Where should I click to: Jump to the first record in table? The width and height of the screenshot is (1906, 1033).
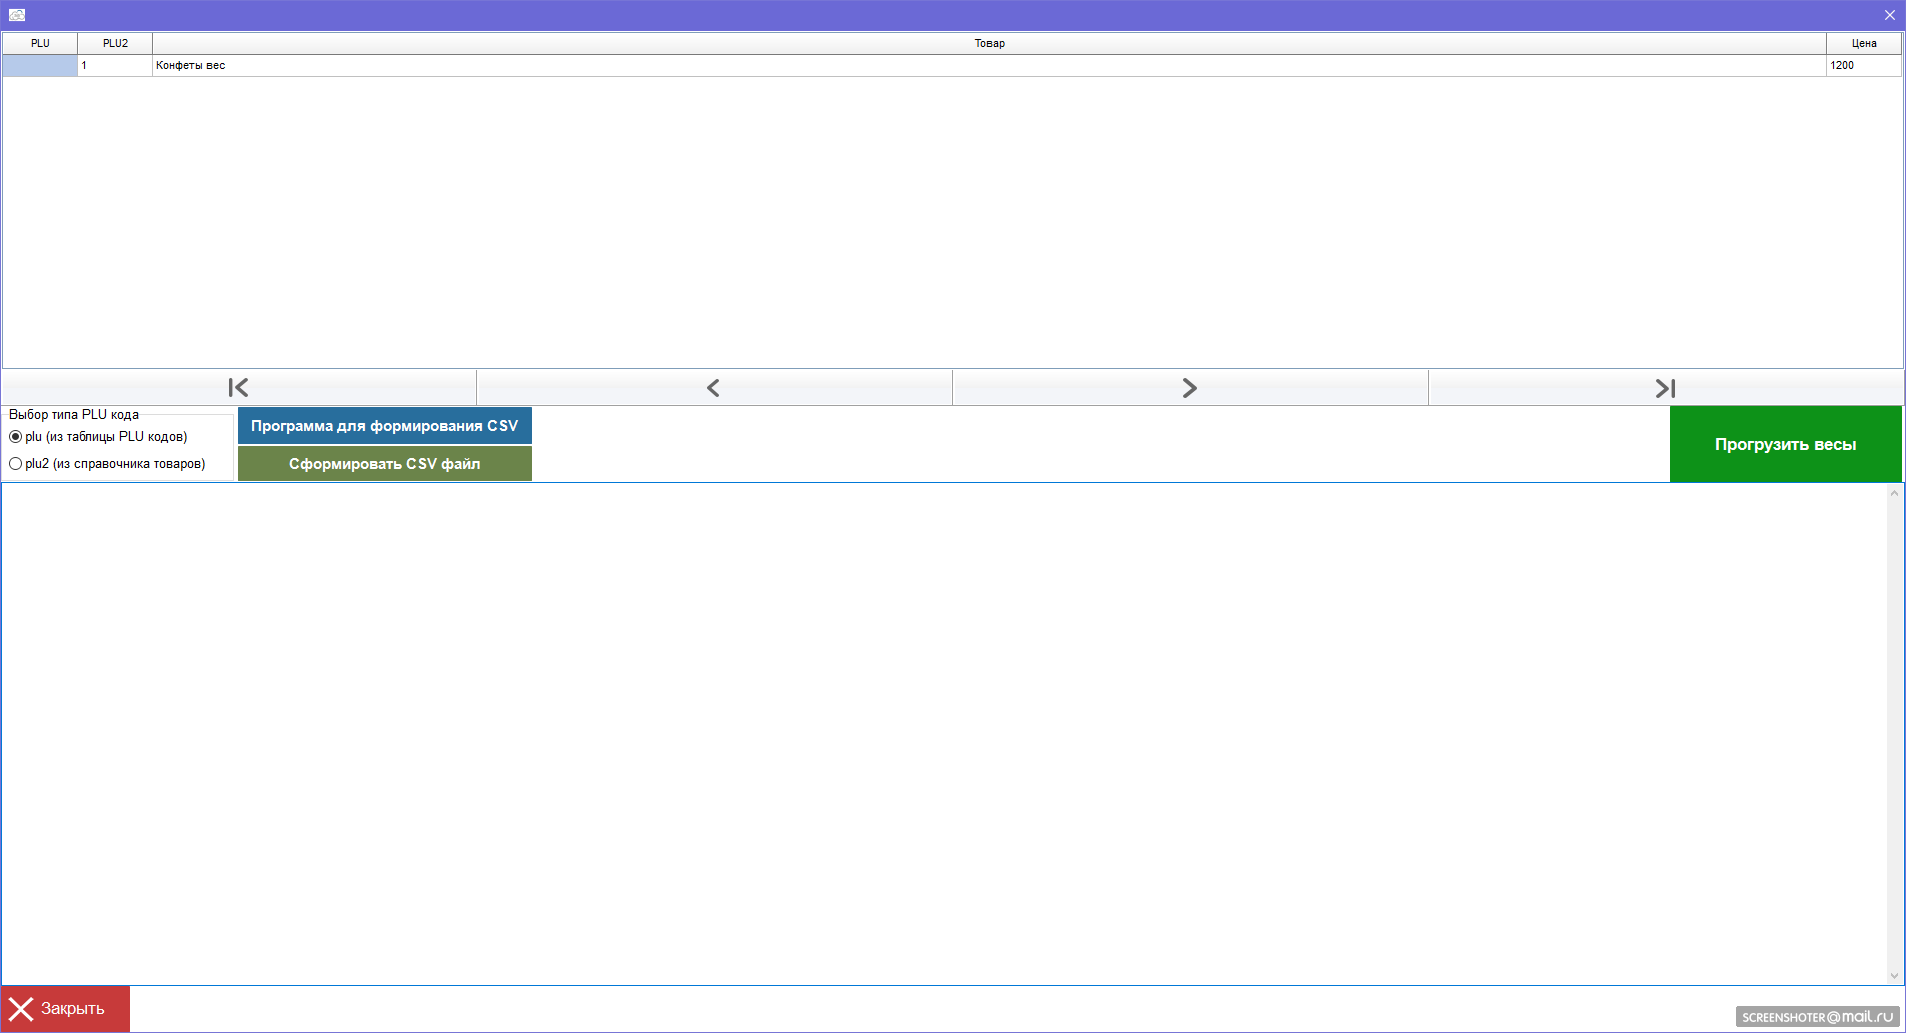238,388
